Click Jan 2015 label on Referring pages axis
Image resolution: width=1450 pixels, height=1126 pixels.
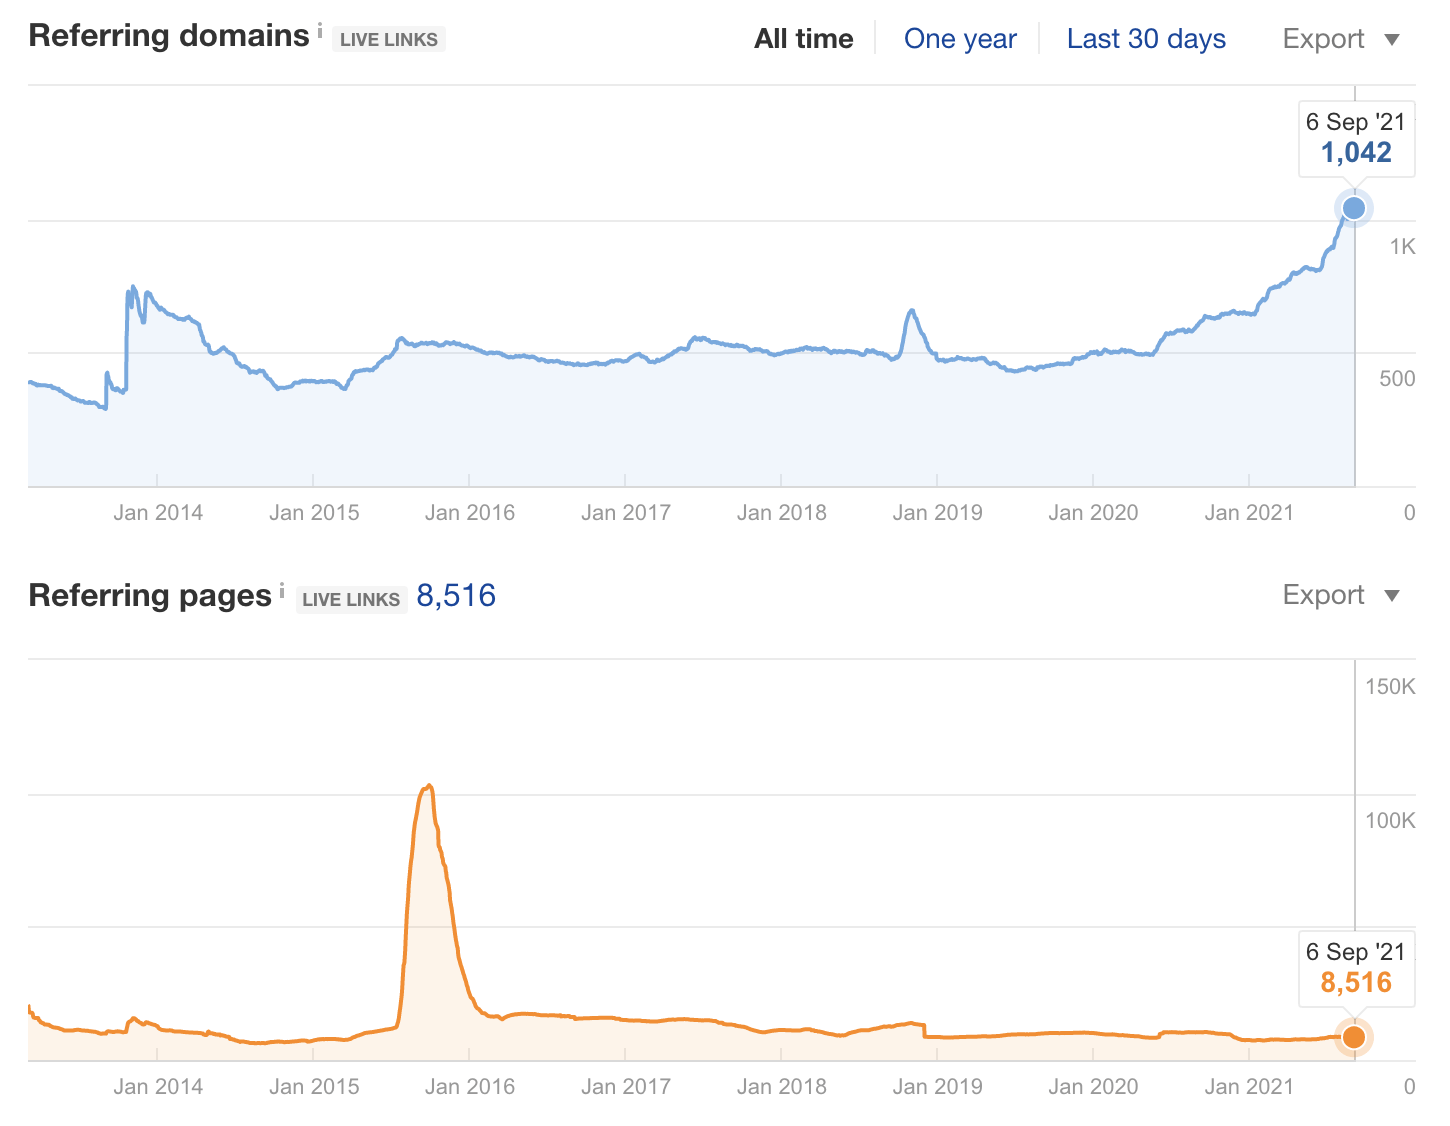point(314,1087)
